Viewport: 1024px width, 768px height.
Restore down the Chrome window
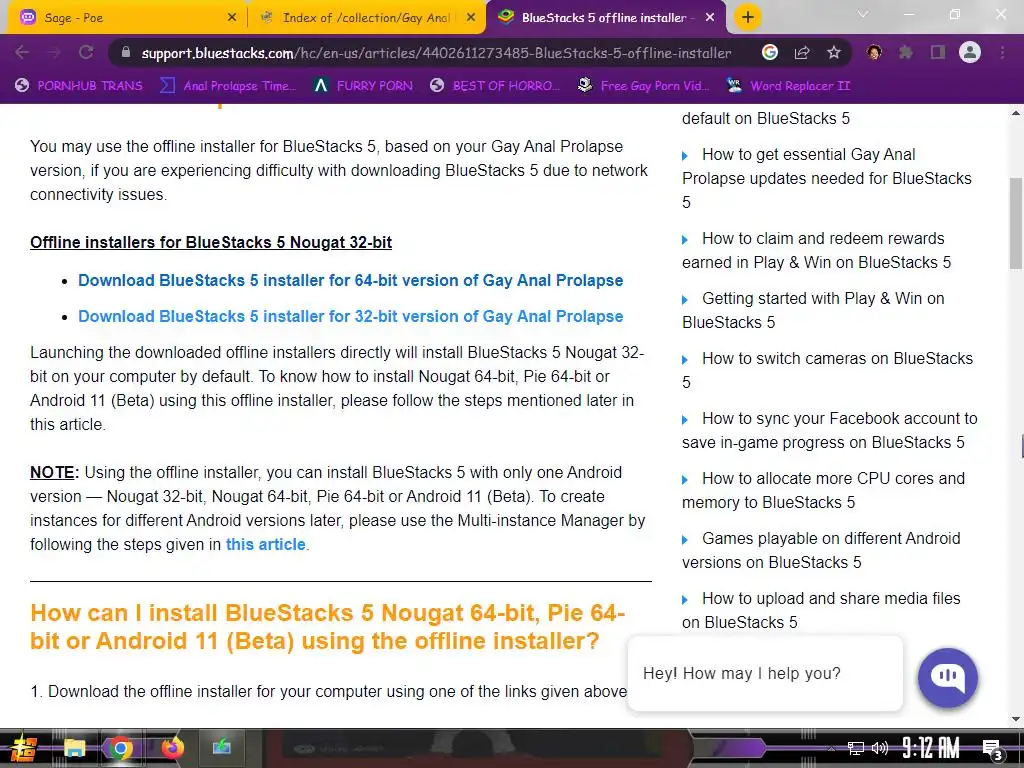click(955, 14)
